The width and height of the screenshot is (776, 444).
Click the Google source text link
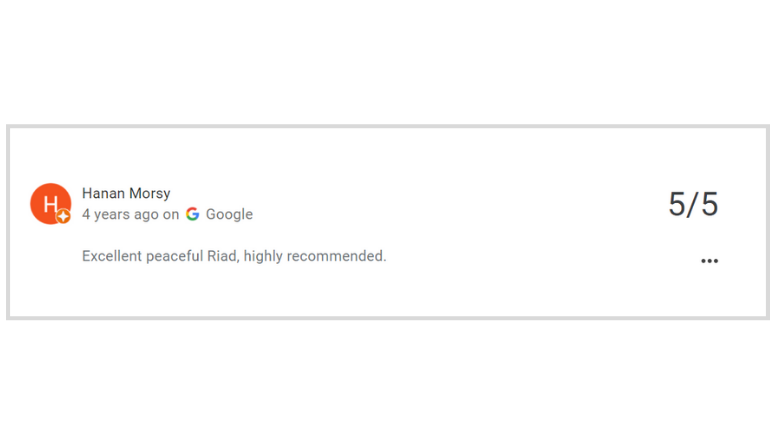[229, 214]
